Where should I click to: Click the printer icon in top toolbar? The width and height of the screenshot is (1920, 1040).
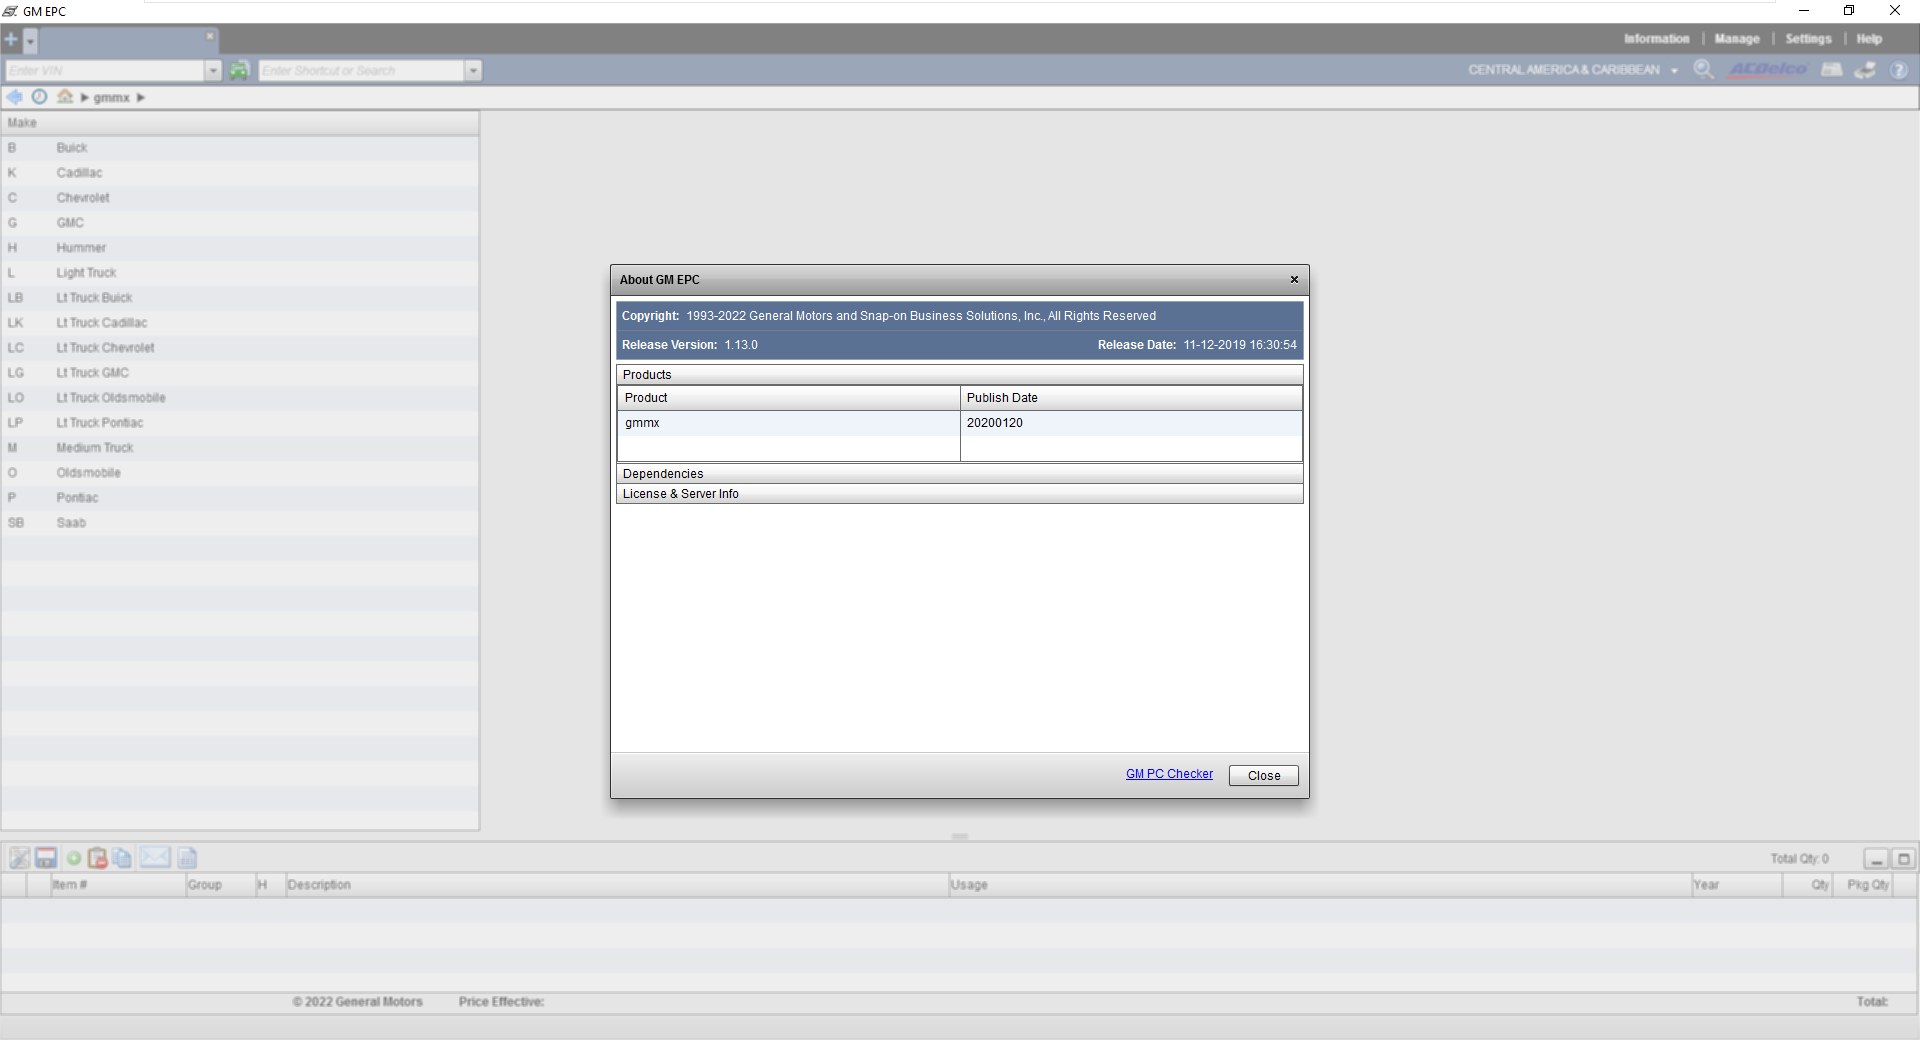pos(1865,70)
